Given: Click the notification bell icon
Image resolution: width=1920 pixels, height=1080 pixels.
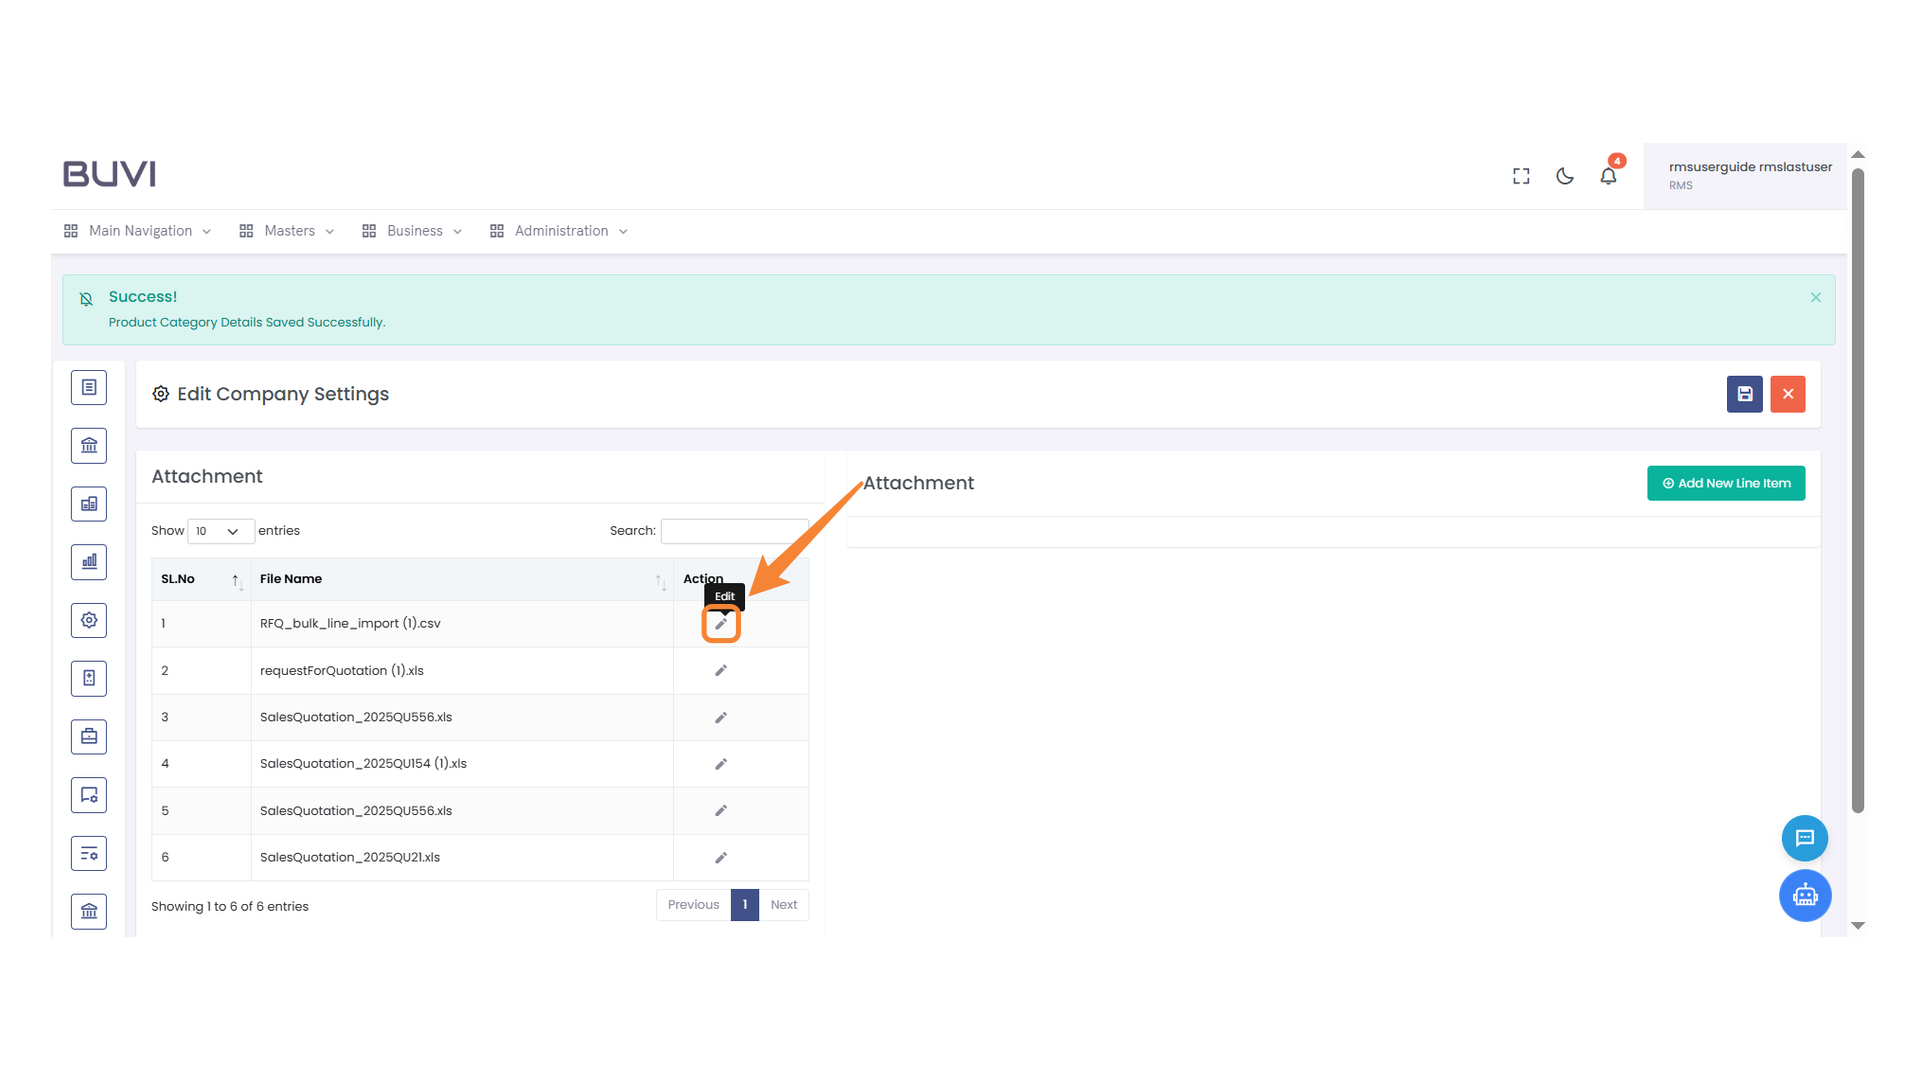Looking at the screenshot, I should 1608,176.
